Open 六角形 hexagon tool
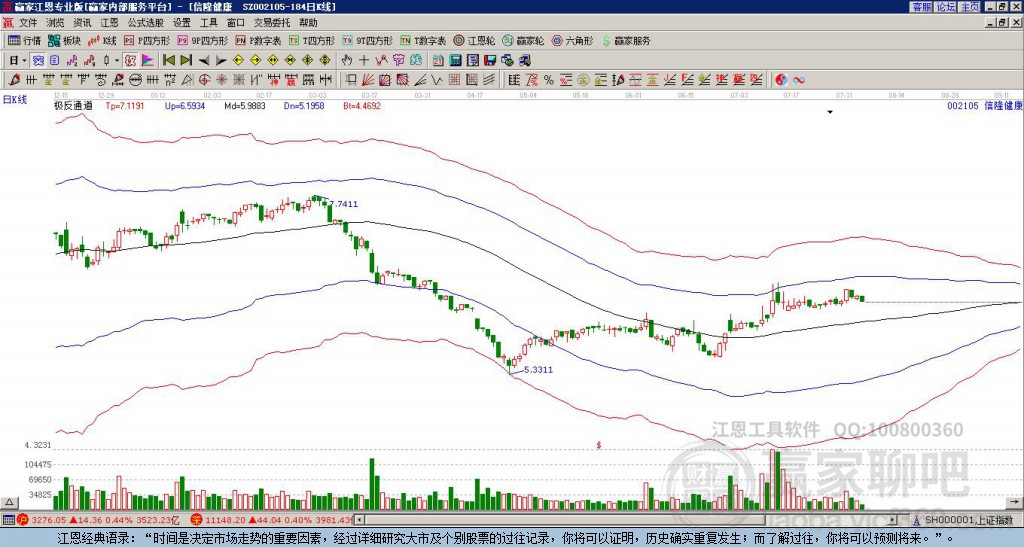 tap(573, 40)
